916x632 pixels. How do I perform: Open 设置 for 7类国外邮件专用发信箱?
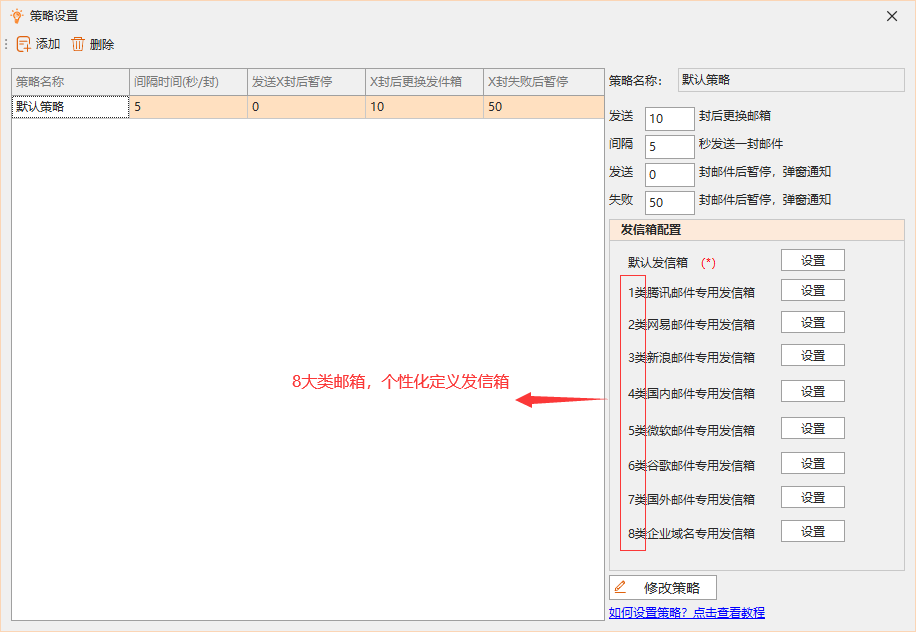[813, 497]
